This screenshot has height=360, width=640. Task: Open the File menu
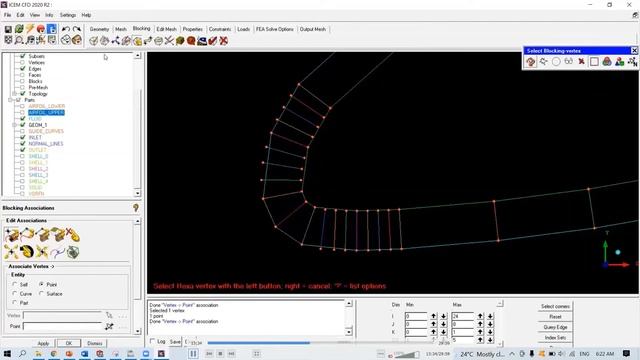tap(7, 15)
